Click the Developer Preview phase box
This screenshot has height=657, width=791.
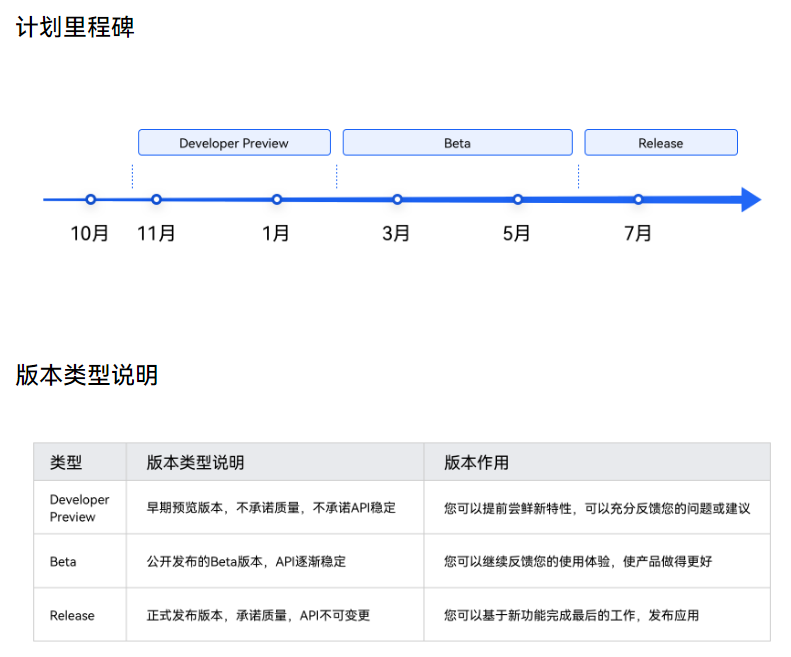[234, 143]
